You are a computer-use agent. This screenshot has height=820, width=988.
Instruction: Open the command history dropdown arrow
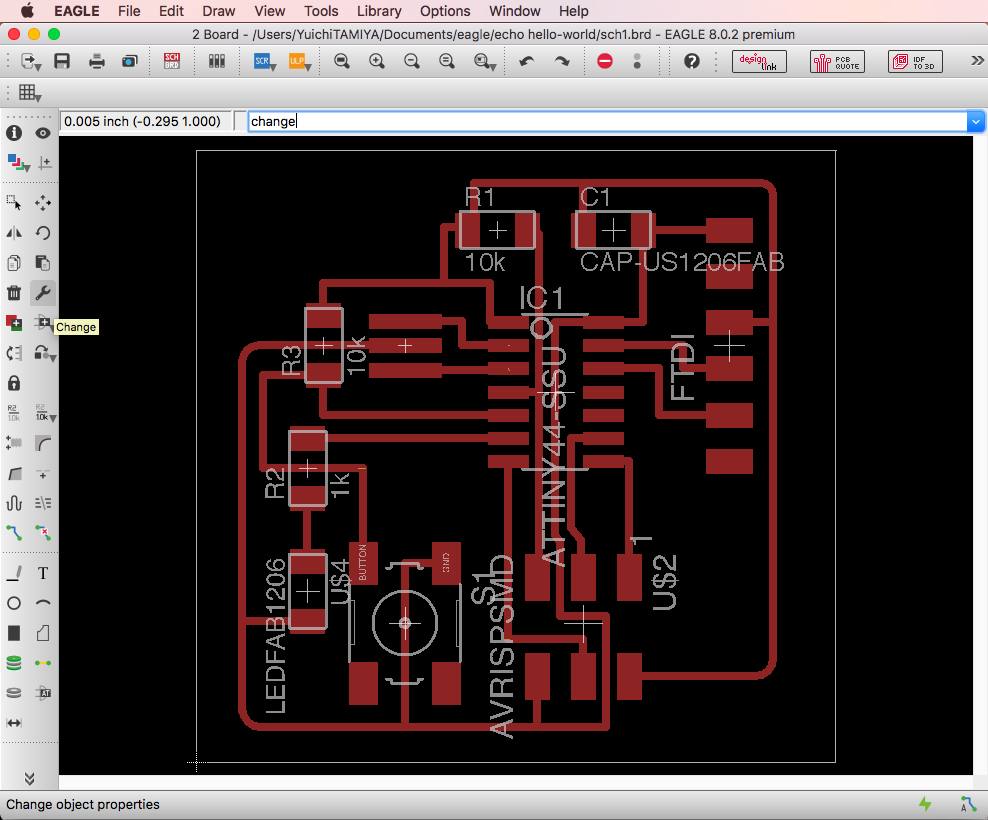click(976, 121)
